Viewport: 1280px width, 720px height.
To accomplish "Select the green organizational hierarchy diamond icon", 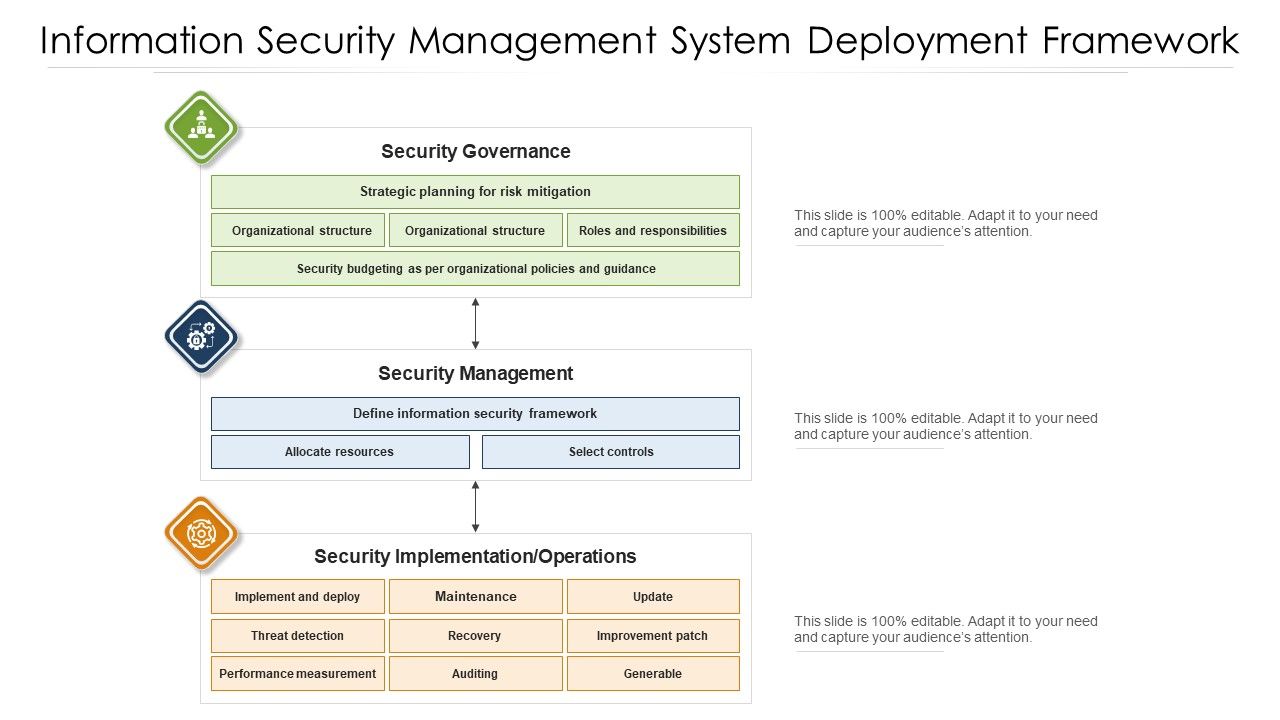I will 201,128.
